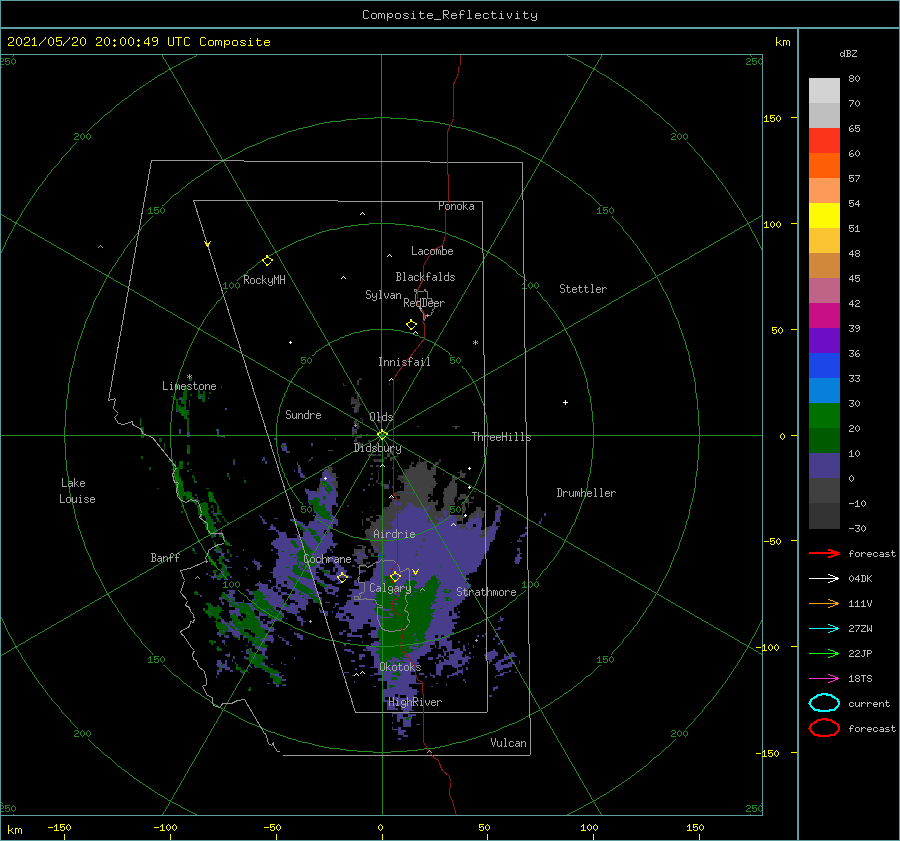Image resolution: width=900 pixels, height=841 pixels.
Task: Select the Innisfail label
Action: coord(404,362)
